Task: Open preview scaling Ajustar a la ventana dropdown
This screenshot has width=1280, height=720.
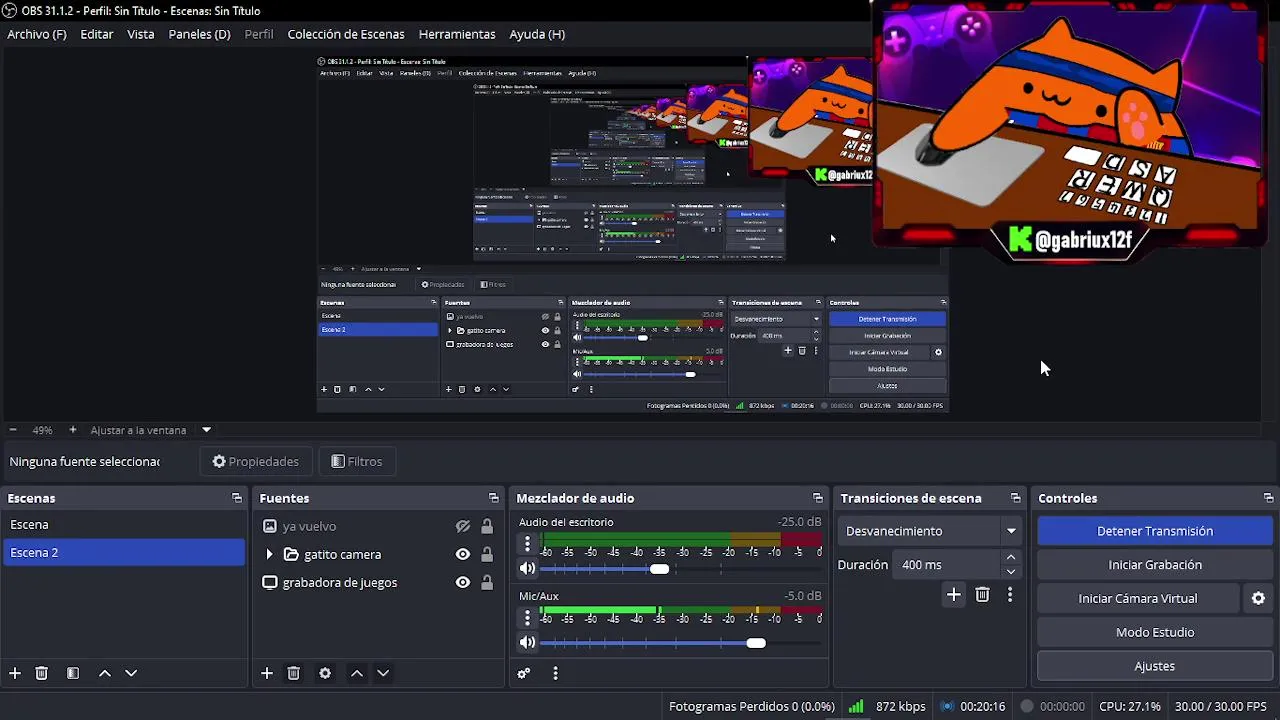Action: point(206,430)
